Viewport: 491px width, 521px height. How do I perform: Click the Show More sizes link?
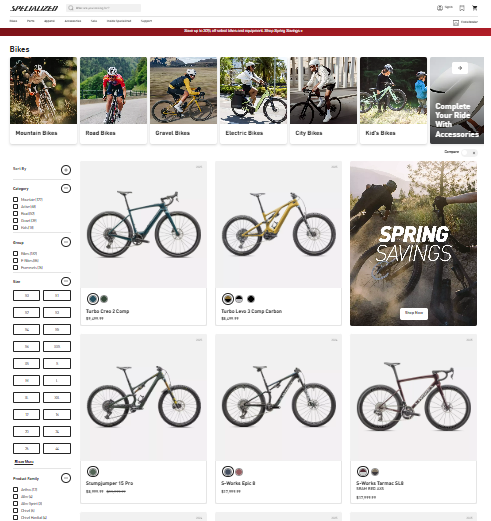(24, 462)
